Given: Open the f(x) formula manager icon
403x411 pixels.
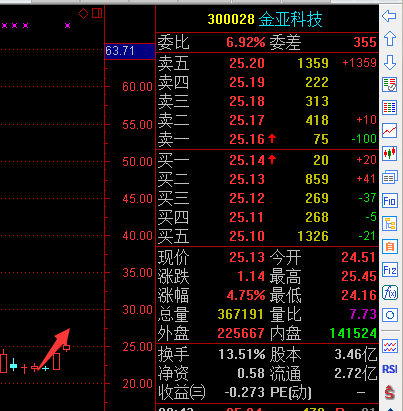Looking at the screenshot, I should [389, 293].
